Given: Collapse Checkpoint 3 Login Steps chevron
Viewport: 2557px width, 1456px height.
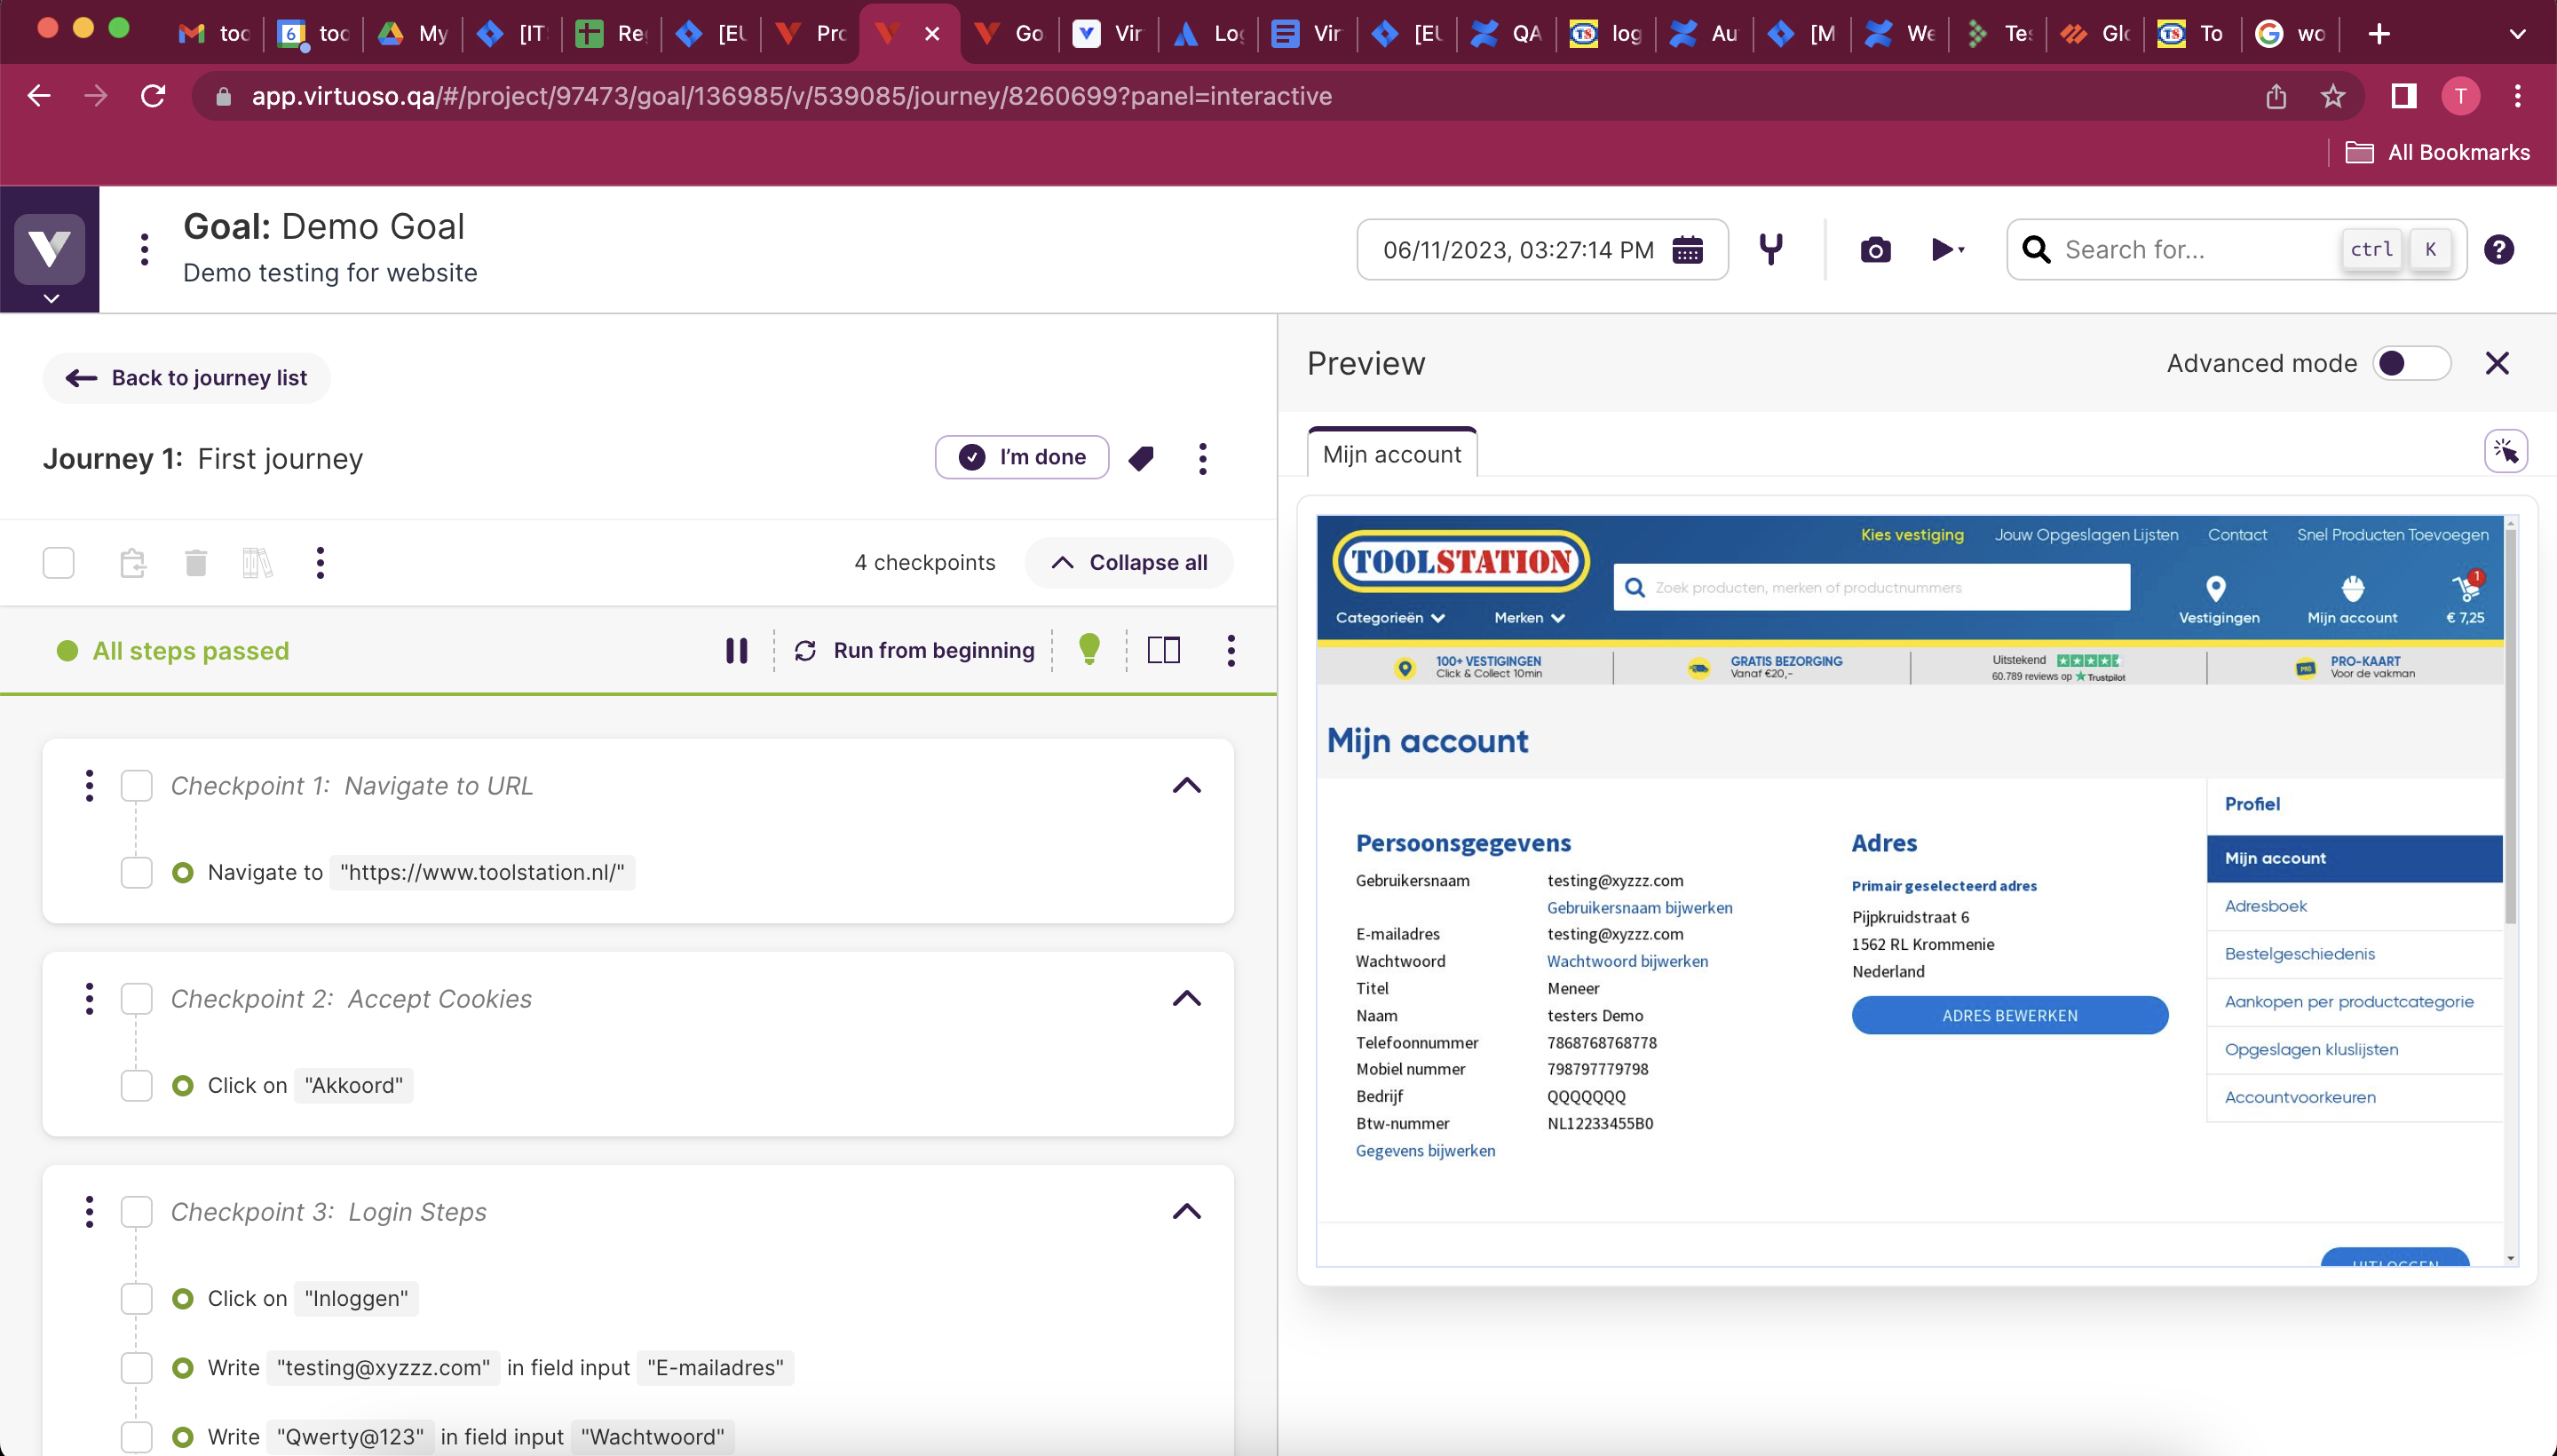Looking at the screenshot, I should tap(1186, 1211).
